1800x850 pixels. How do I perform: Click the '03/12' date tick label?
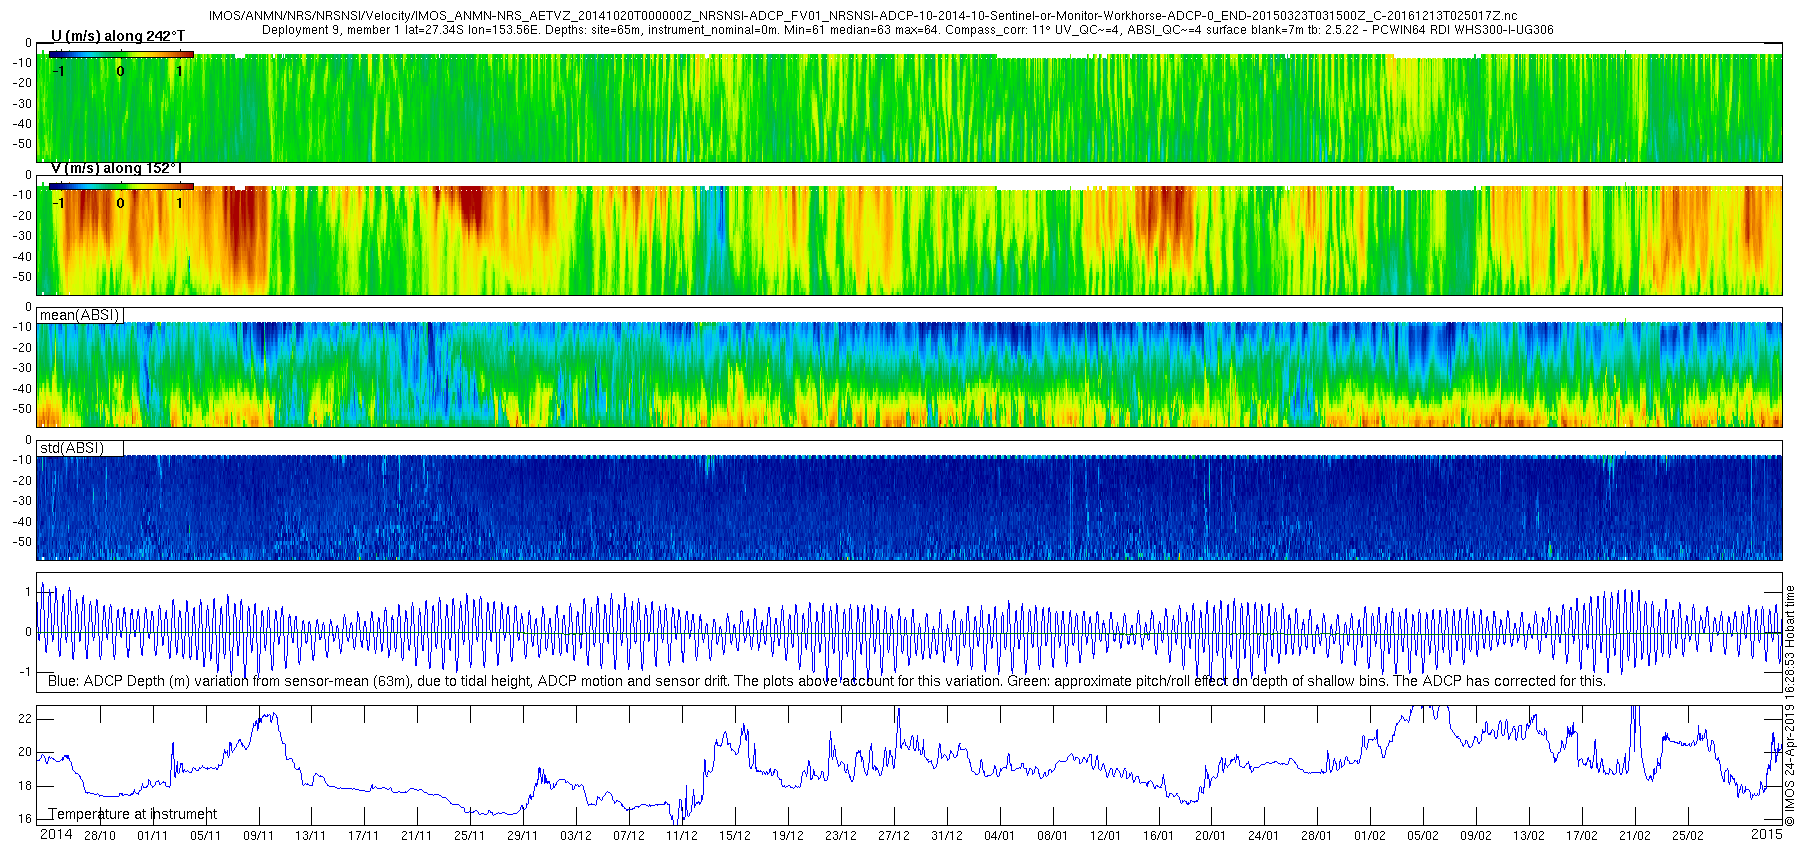[x=576, y=836]
